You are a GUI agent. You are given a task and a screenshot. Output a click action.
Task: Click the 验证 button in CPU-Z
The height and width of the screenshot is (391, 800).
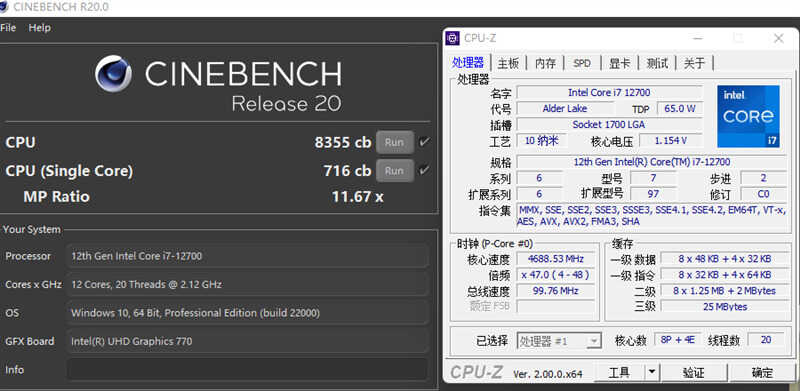click(693, 373)
